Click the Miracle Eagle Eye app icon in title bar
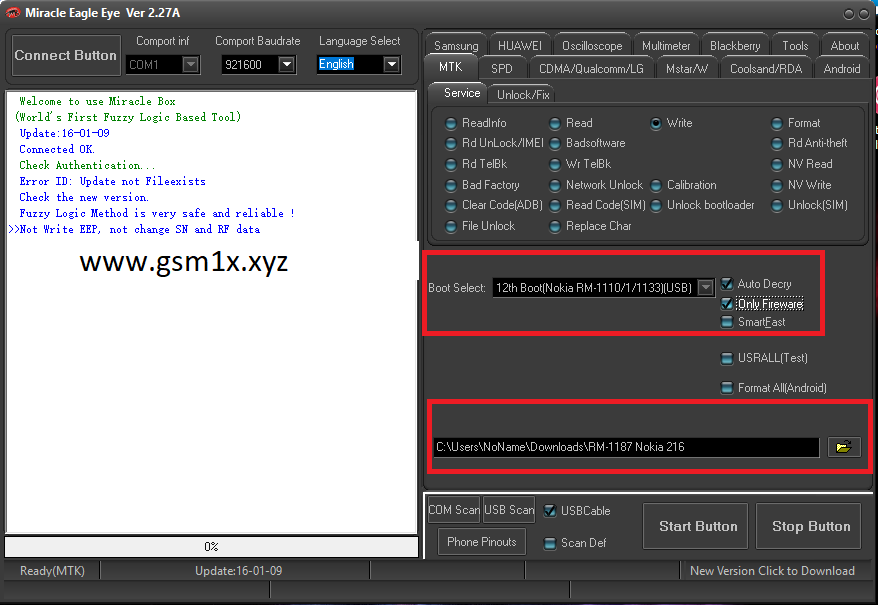The image size is (878, 605). (x=12, y=13)
